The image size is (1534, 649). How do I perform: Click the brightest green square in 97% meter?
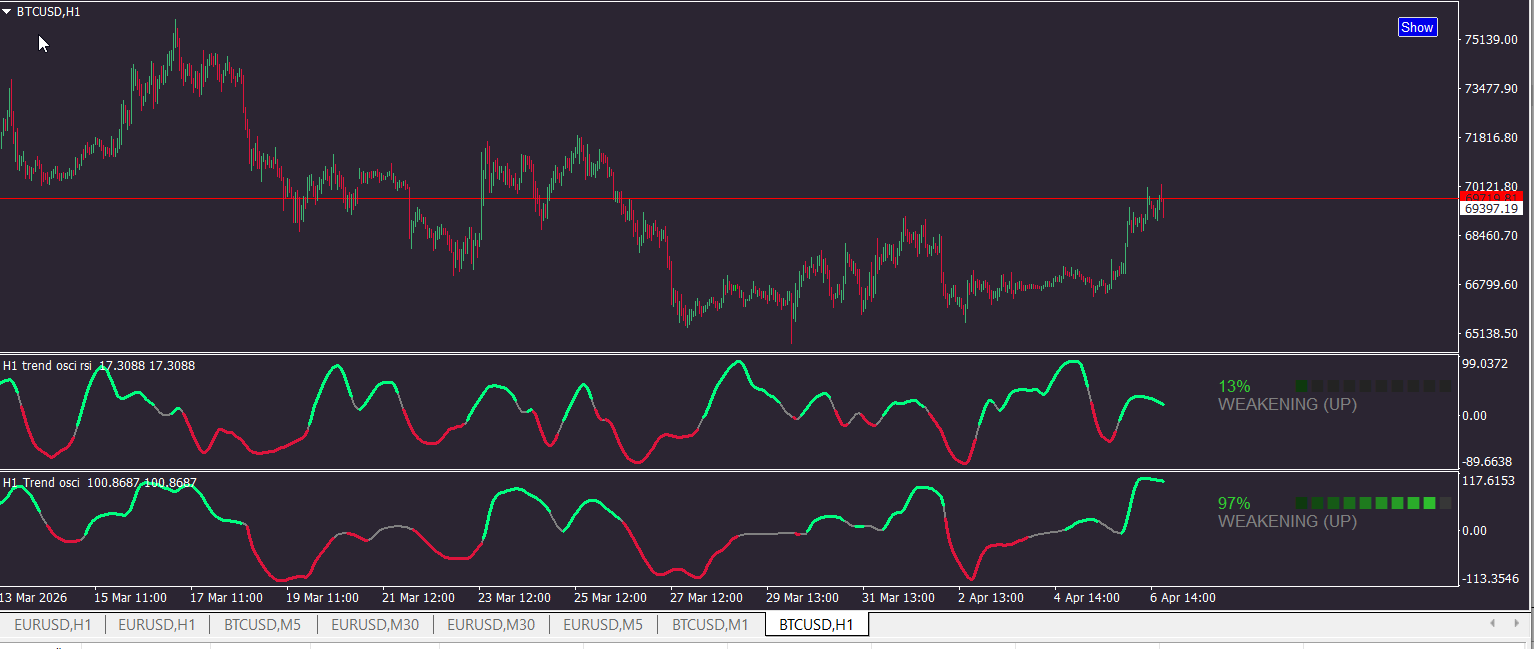1429,503
